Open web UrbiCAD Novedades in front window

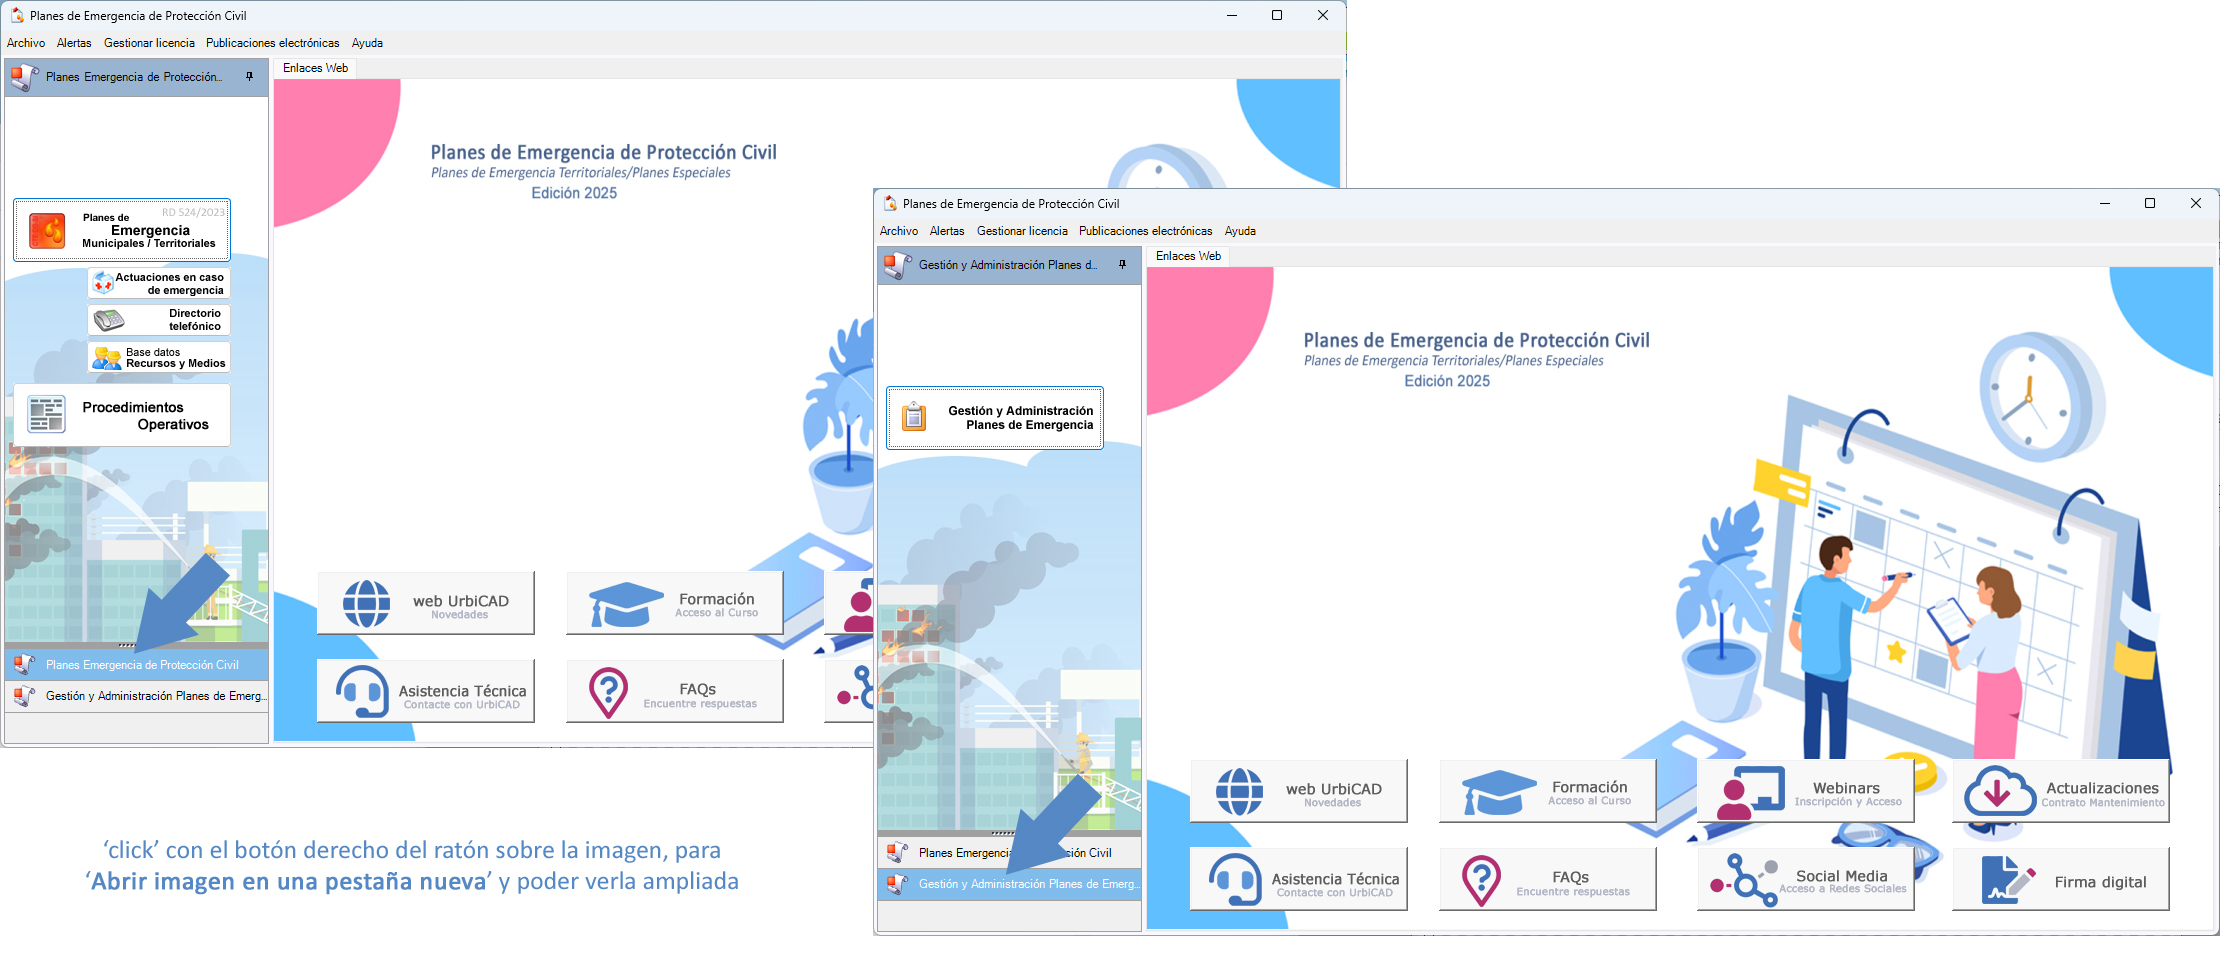click(x=1299, y=791)
